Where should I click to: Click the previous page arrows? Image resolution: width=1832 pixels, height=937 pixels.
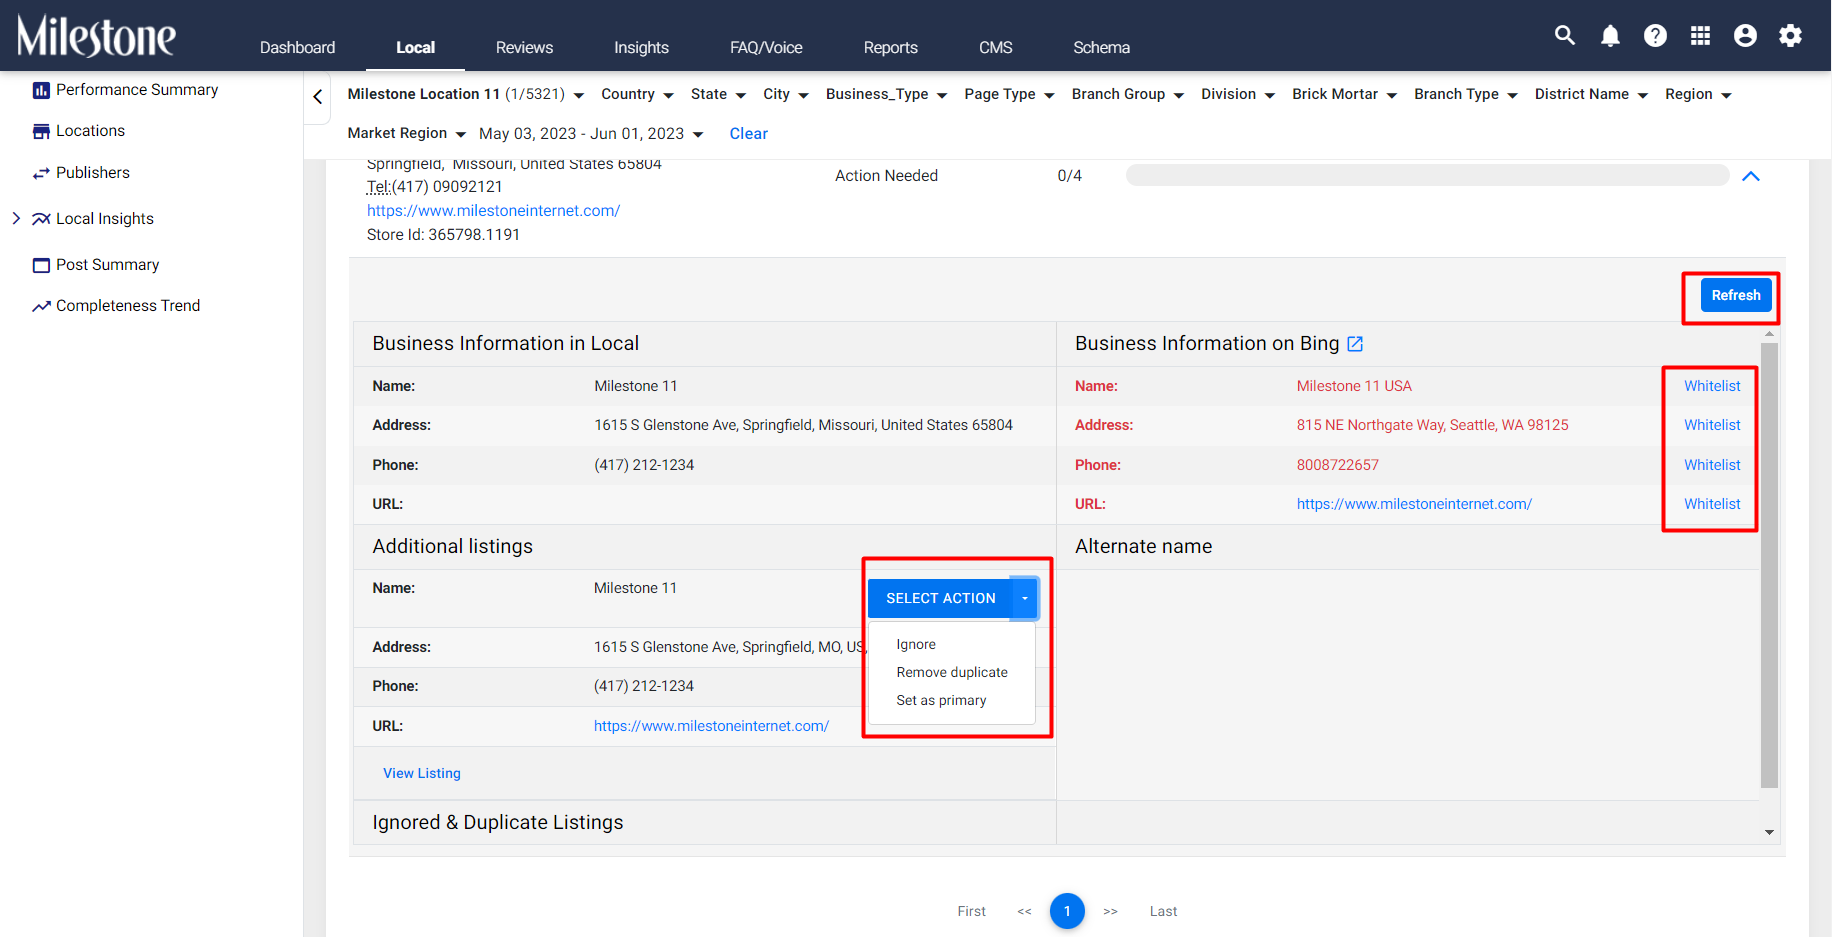coord(1024,911)
